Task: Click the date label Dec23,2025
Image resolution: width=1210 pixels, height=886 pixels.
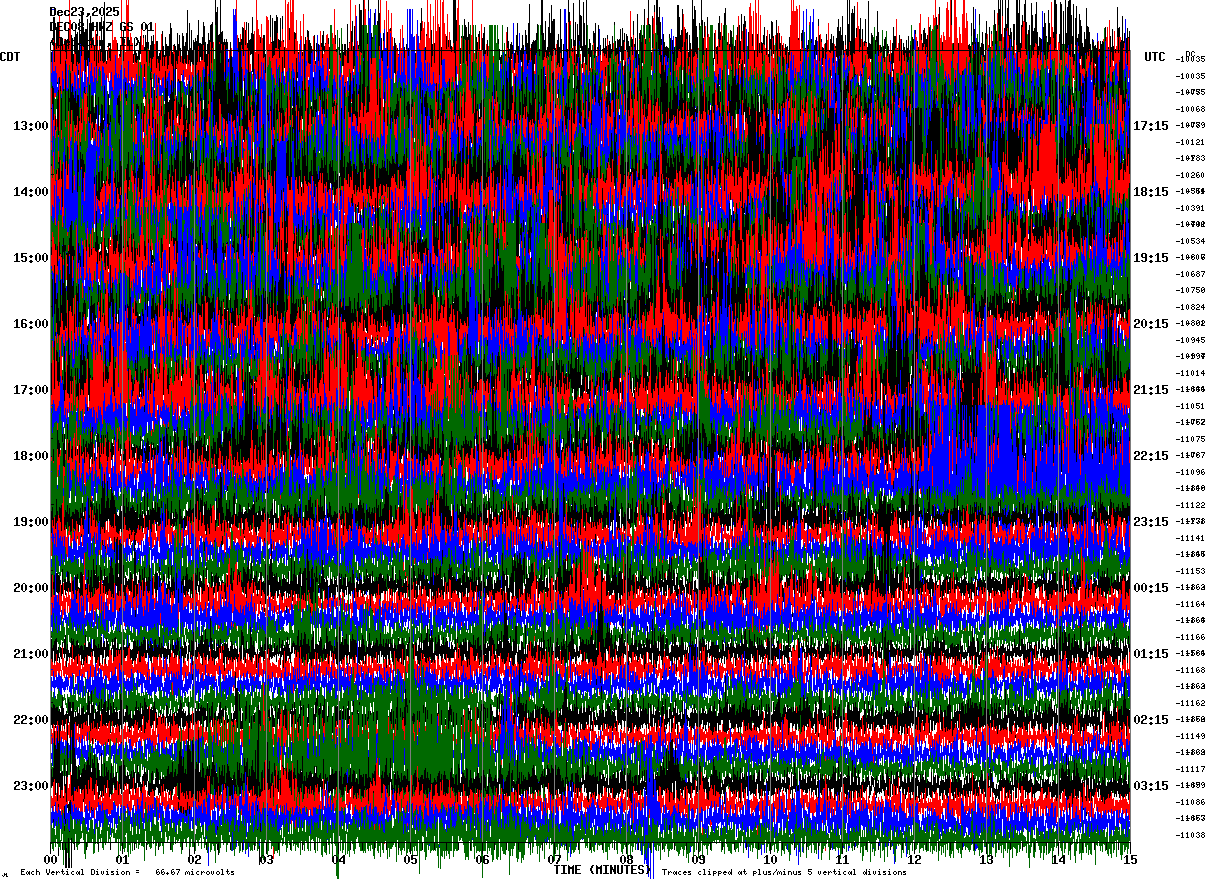Action: 84,12
